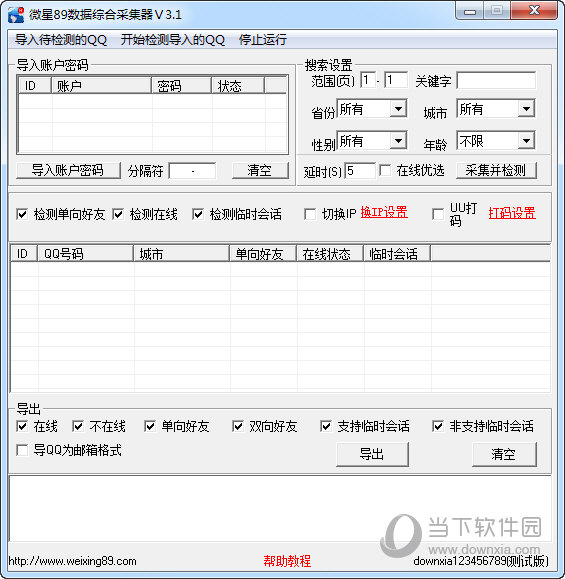Click the 临时会话 column header
Screen dimensions: 565x579
[397, 254]
